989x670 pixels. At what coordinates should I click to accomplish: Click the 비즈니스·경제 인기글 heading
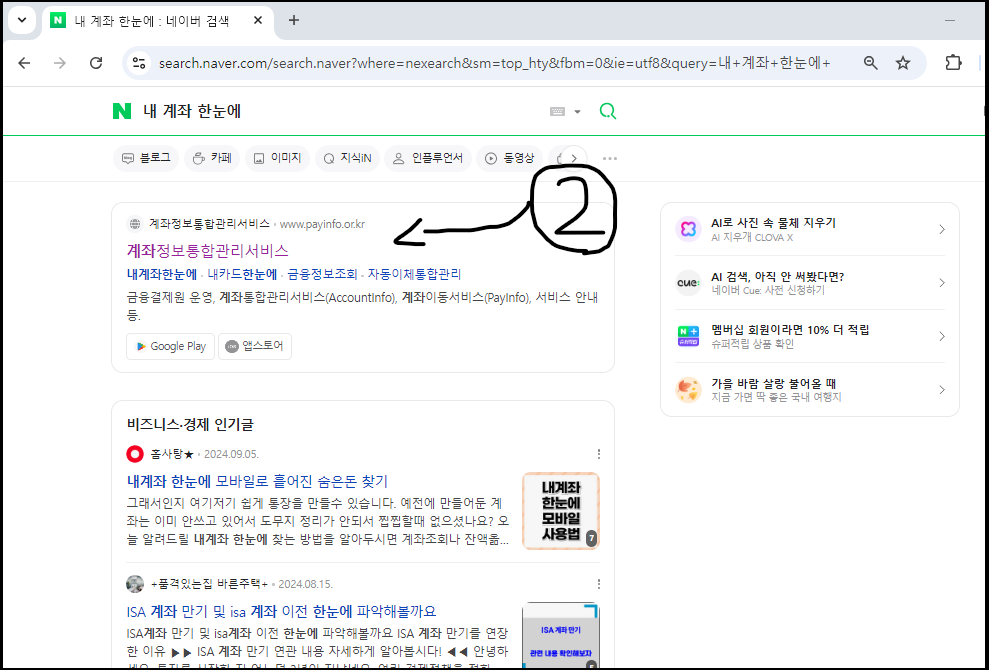click(190, 425)
